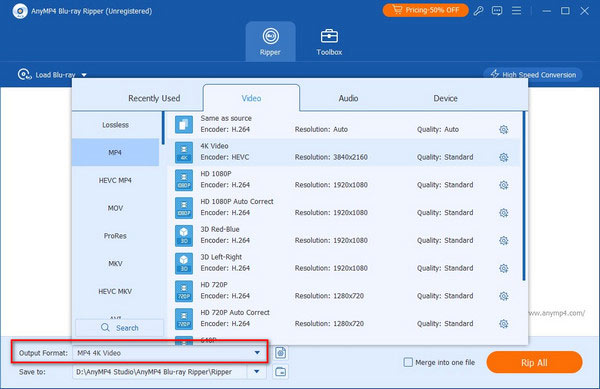
Task: Click the Load Blu-ray button
Action: [x=52, y=75]
